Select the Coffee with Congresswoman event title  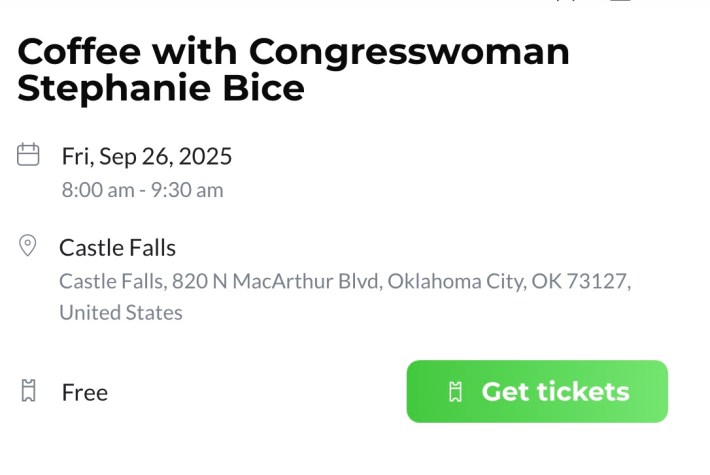[x=293, y=69]
